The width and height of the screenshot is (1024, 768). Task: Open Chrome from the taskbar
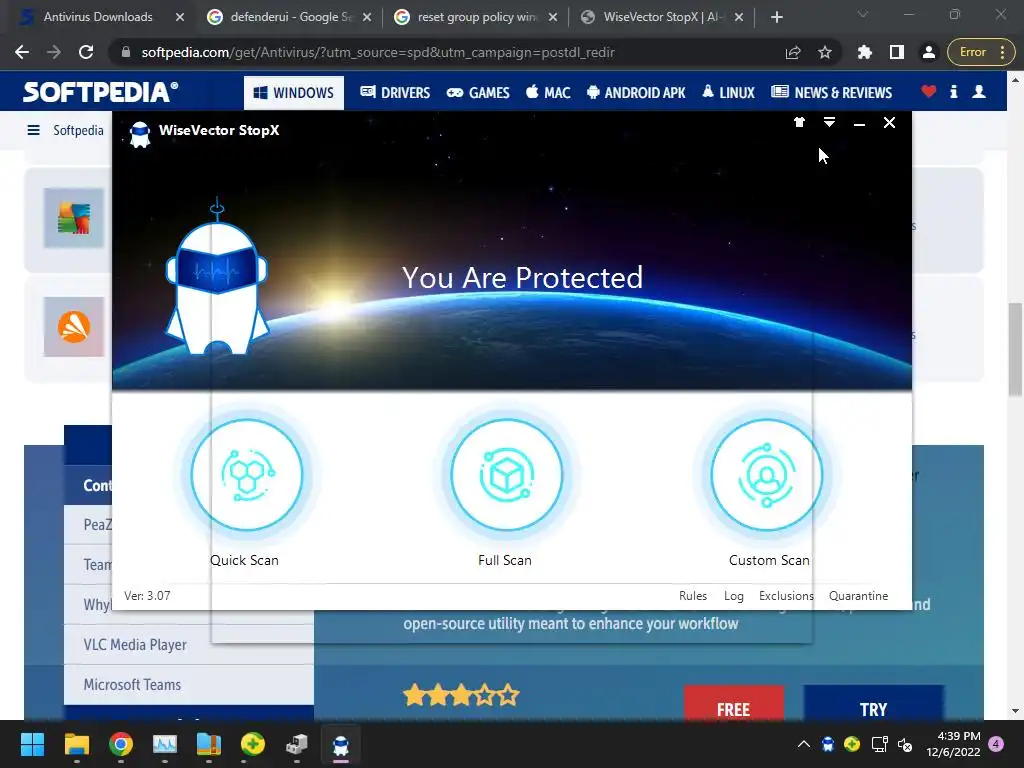pyautogui.click(x=121, y=744)
